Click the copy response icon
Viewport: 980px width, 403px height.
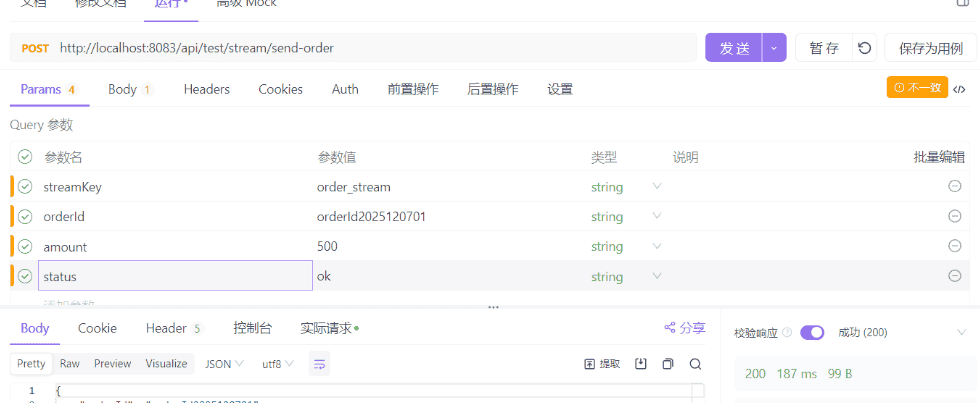coord(668,364)
